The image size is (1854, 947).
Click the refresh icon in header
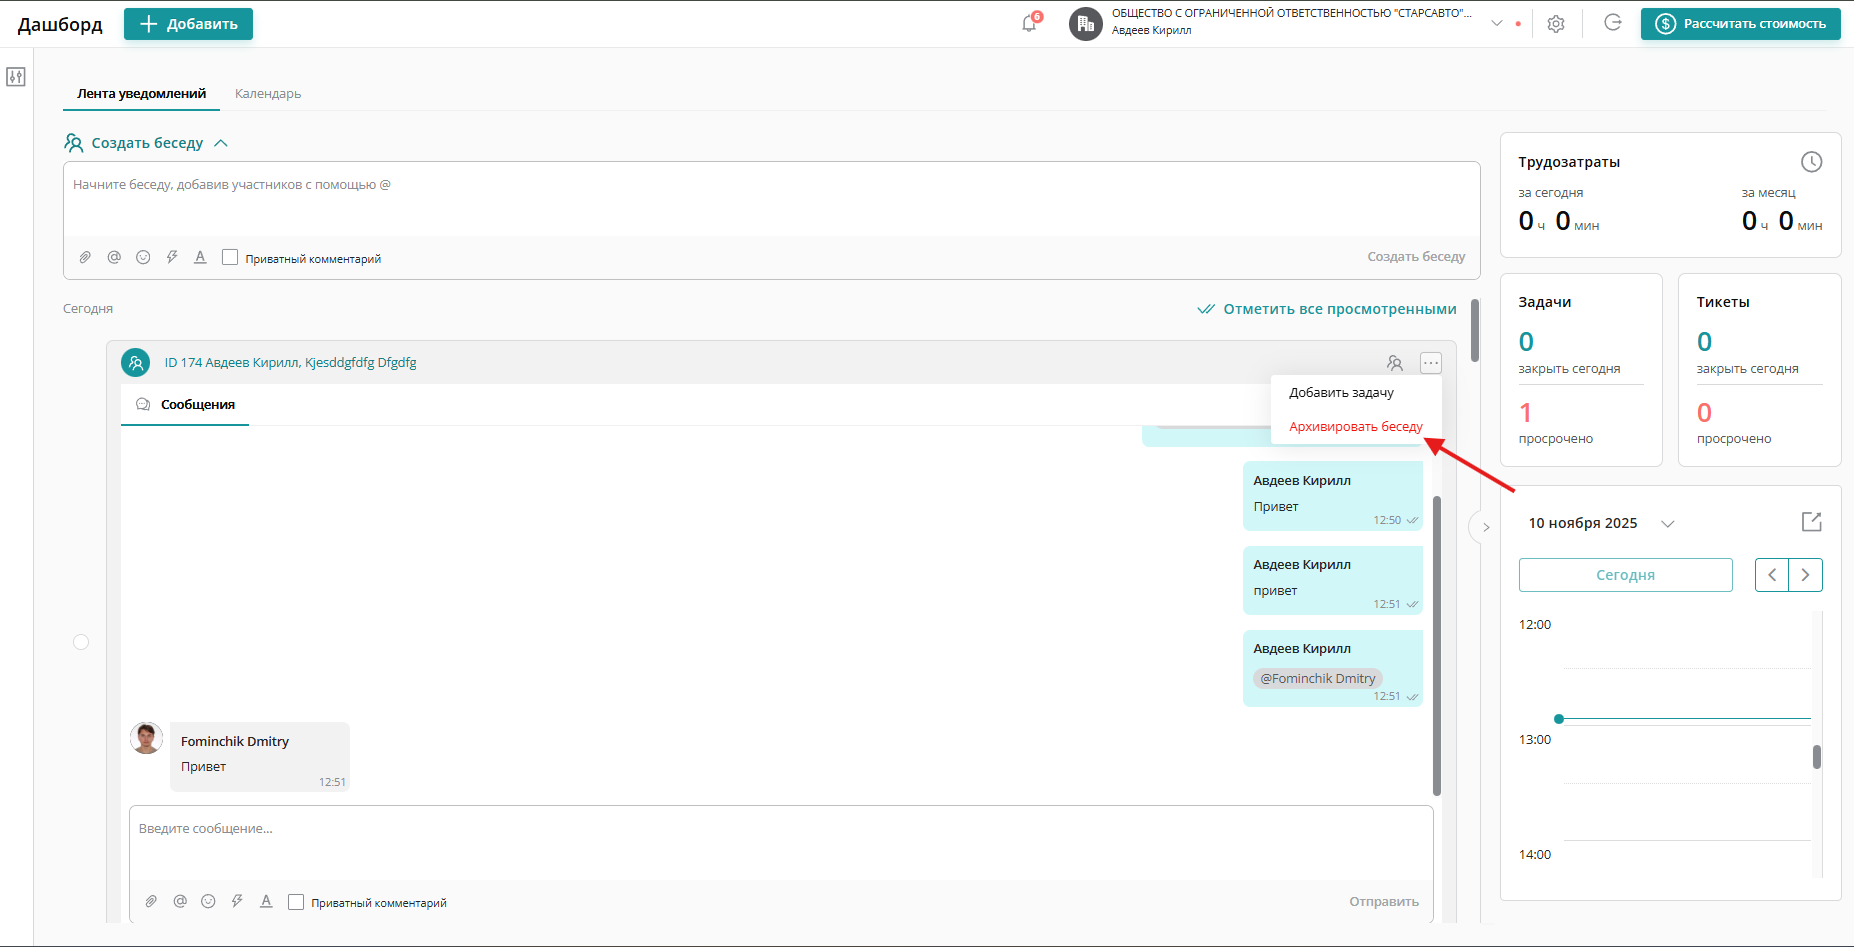click(x=1612, y=23)
